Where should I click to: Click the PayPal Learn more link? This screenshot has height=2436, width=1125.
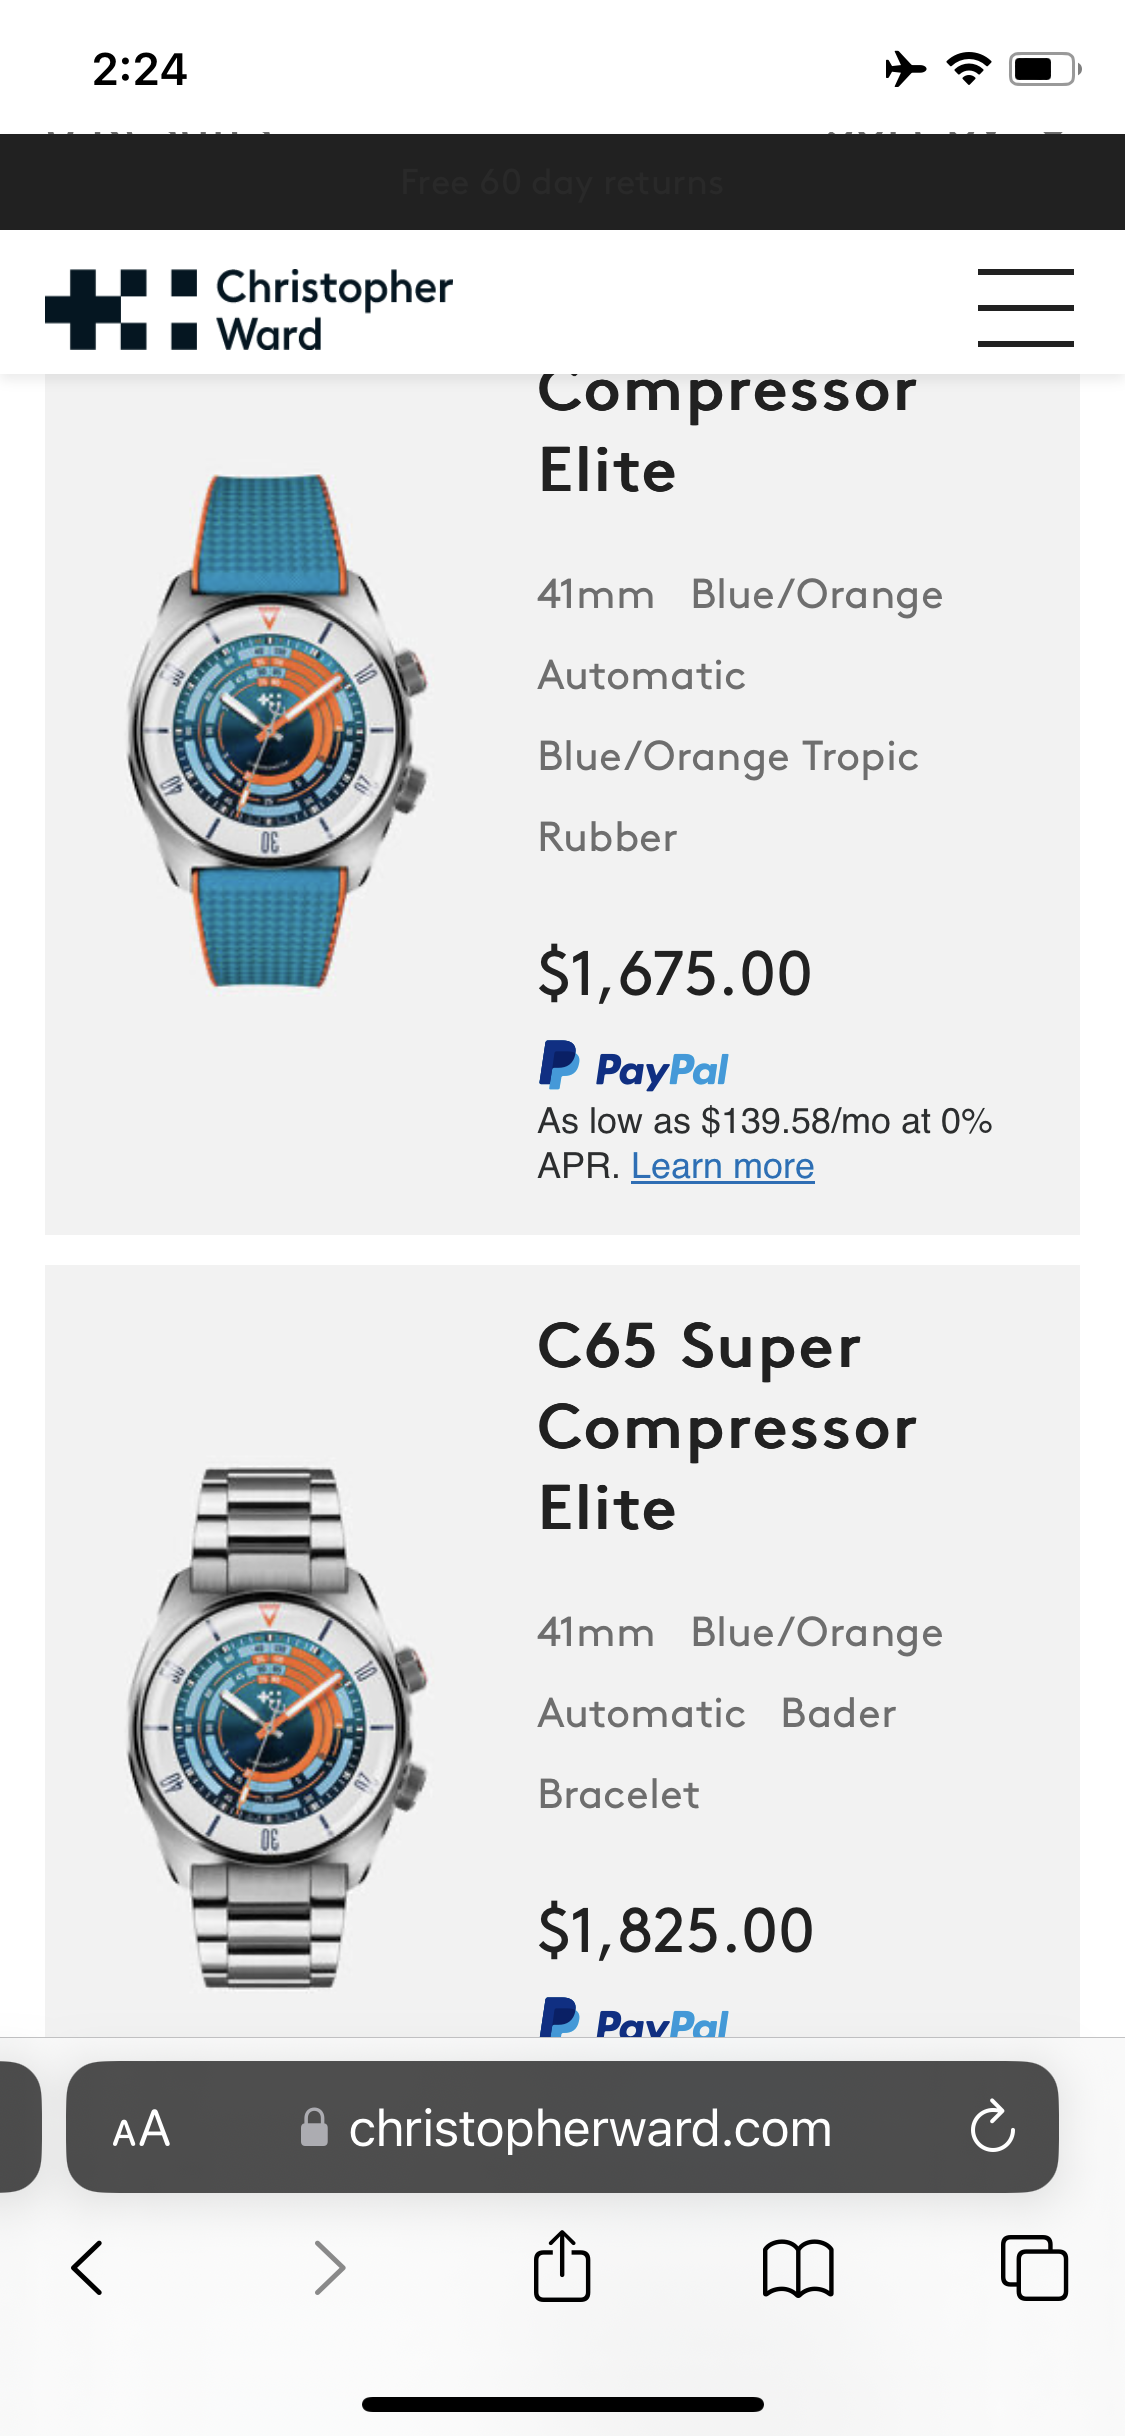point(722,1166)
